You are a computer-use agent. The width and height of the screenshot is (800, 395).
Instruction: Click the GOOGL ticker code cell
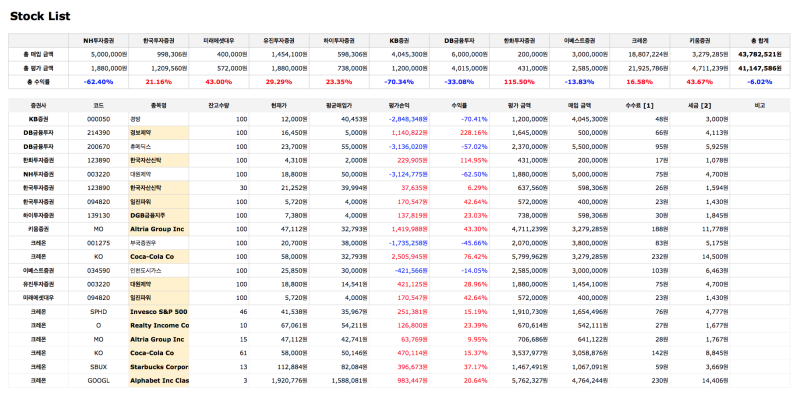(x=98, y=380)
